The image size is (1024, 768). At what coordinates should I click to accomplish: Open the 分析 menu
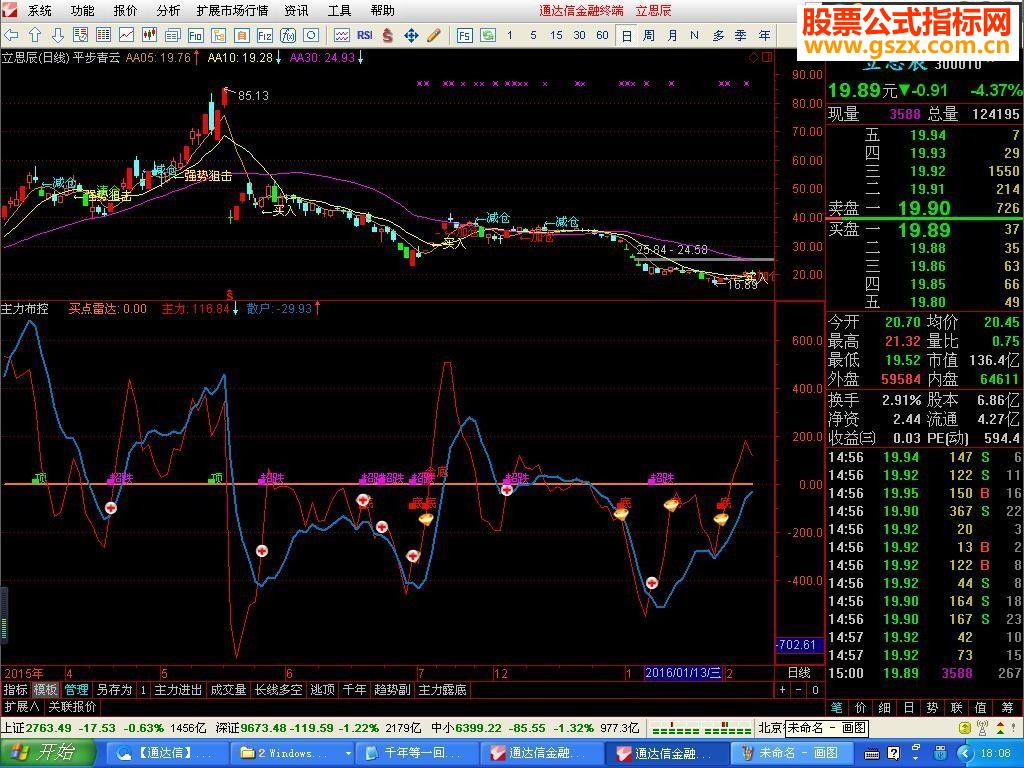coord(168,10)
